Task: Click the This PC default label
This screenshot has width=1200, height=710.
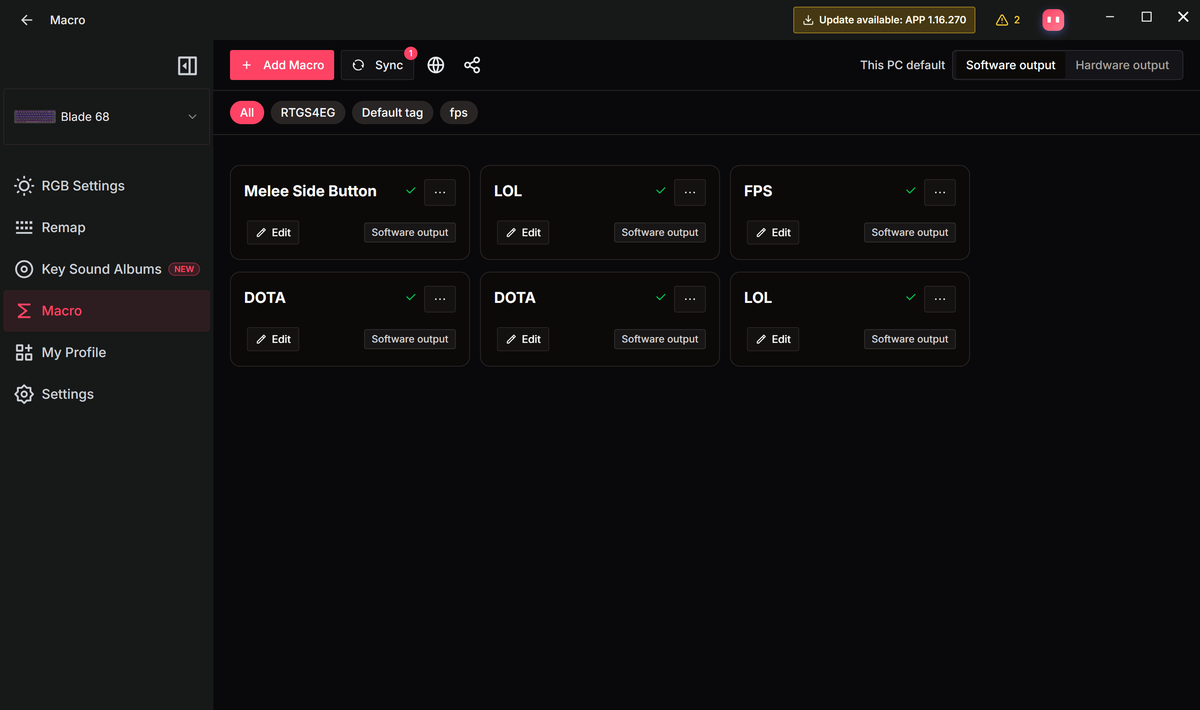Action: click(902, 65)
